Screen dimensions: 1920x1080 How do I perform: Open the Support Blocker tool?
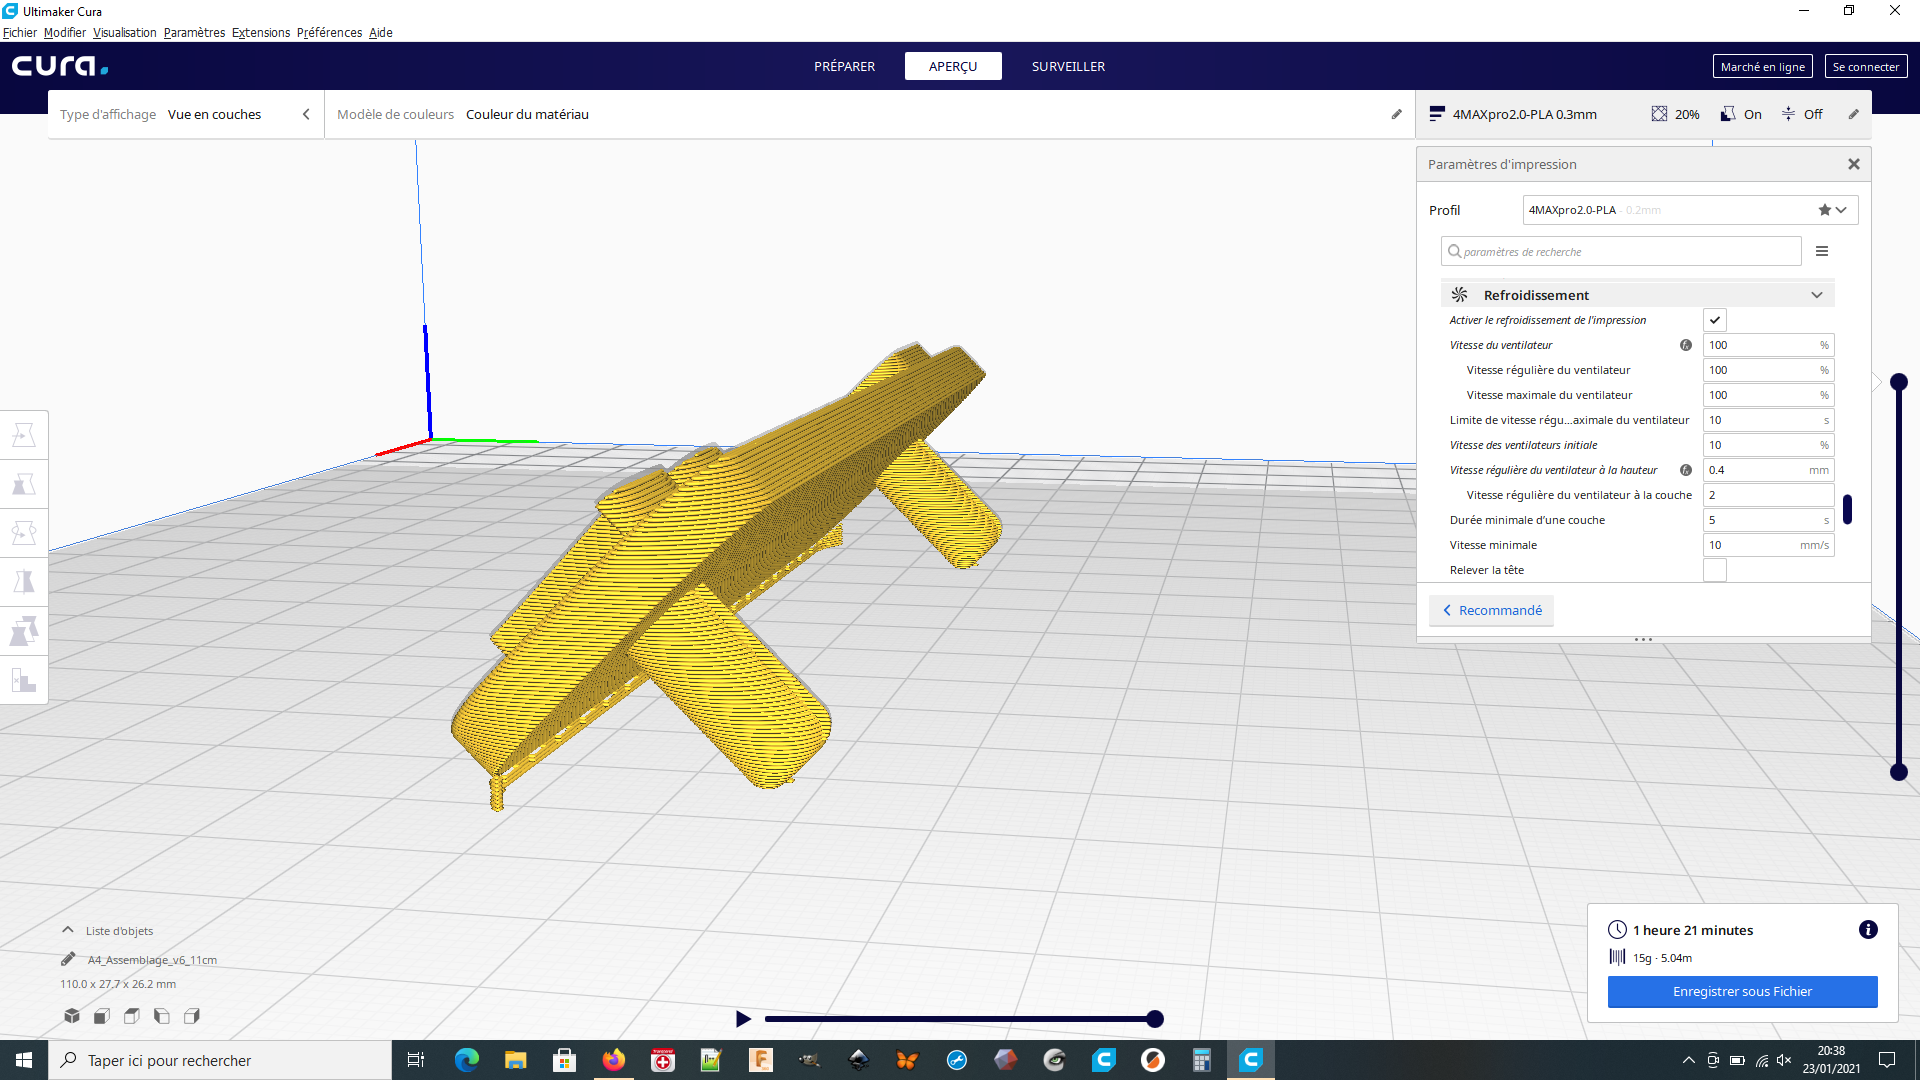[24, 681]
